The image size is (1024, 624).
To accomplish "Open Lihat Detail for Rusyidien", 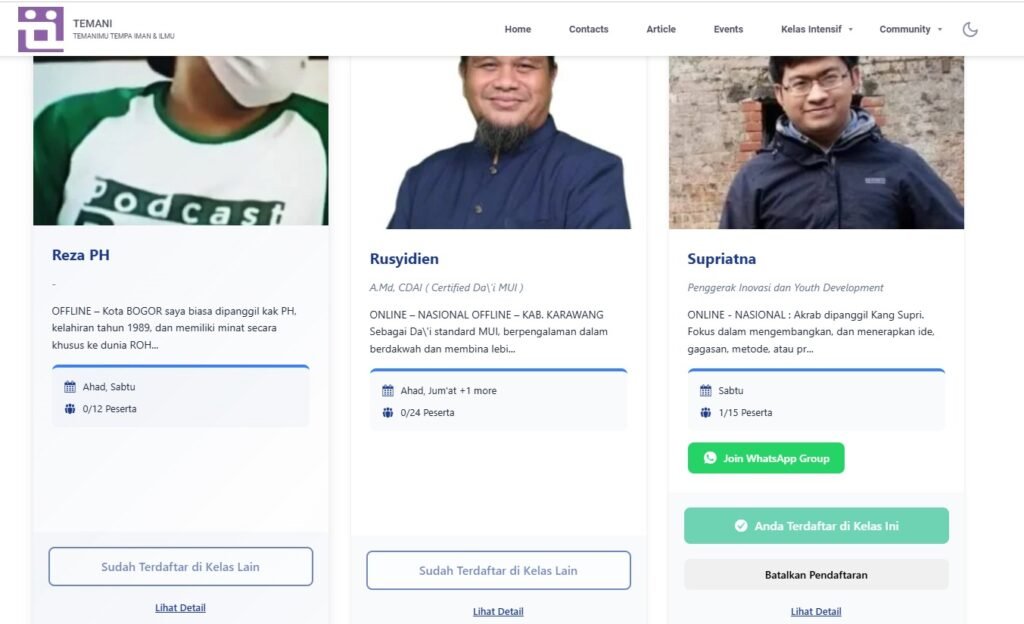I will [498, 612].
